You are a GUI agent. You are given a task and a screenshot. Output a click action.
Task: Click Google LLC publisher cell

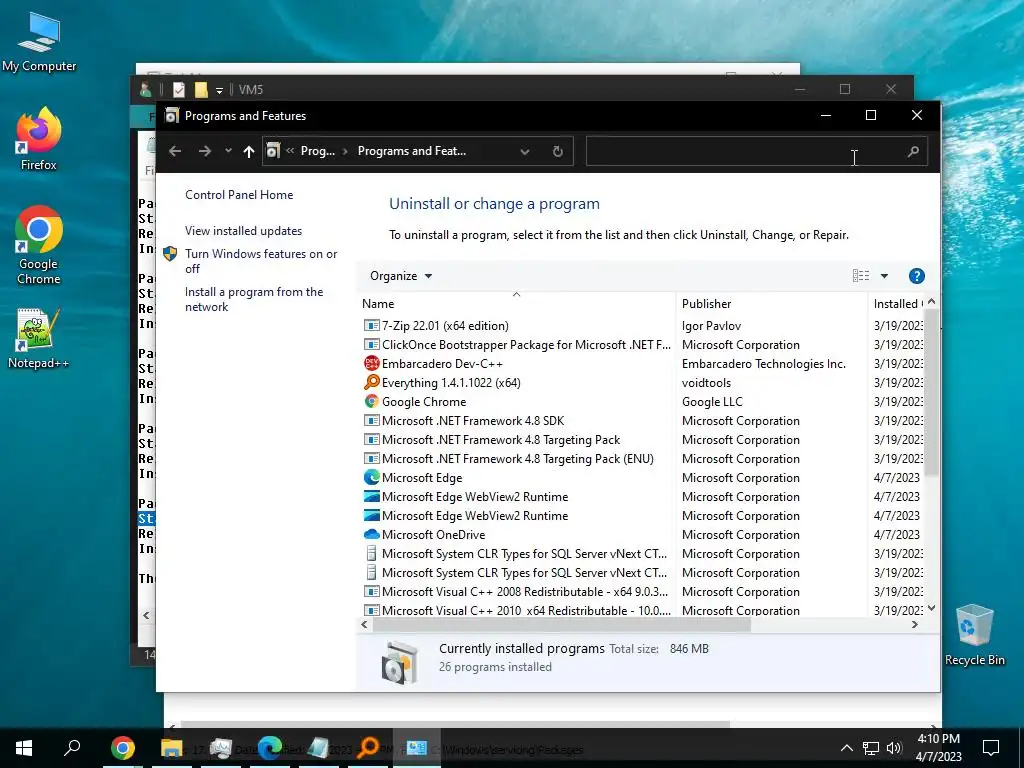(x=712, y=401)
